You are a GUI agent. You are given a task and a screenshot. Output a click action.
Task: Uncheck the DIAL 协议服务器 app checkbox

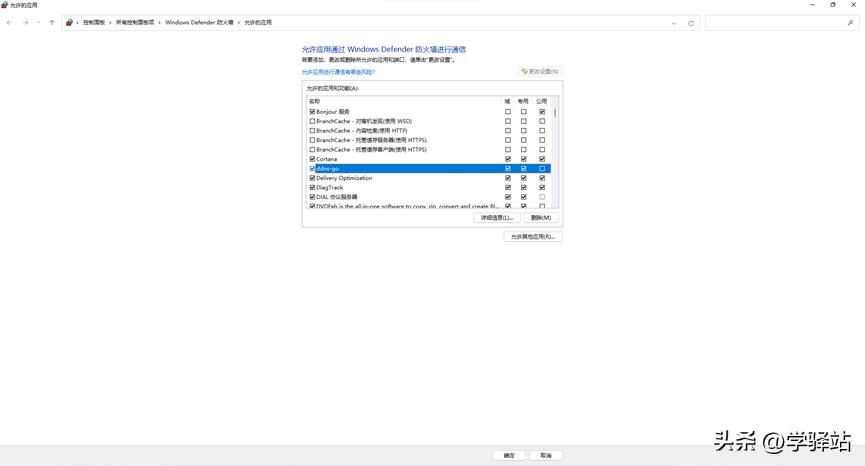point(312,197)
